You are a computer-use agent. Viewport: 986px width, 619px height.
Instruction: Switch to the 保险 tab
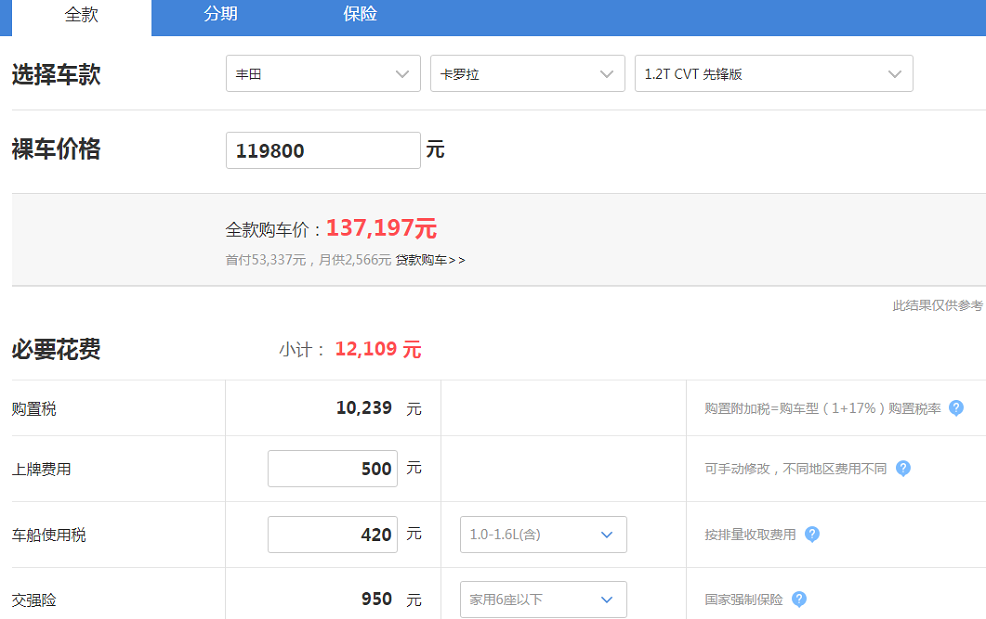tap(360, 14)
